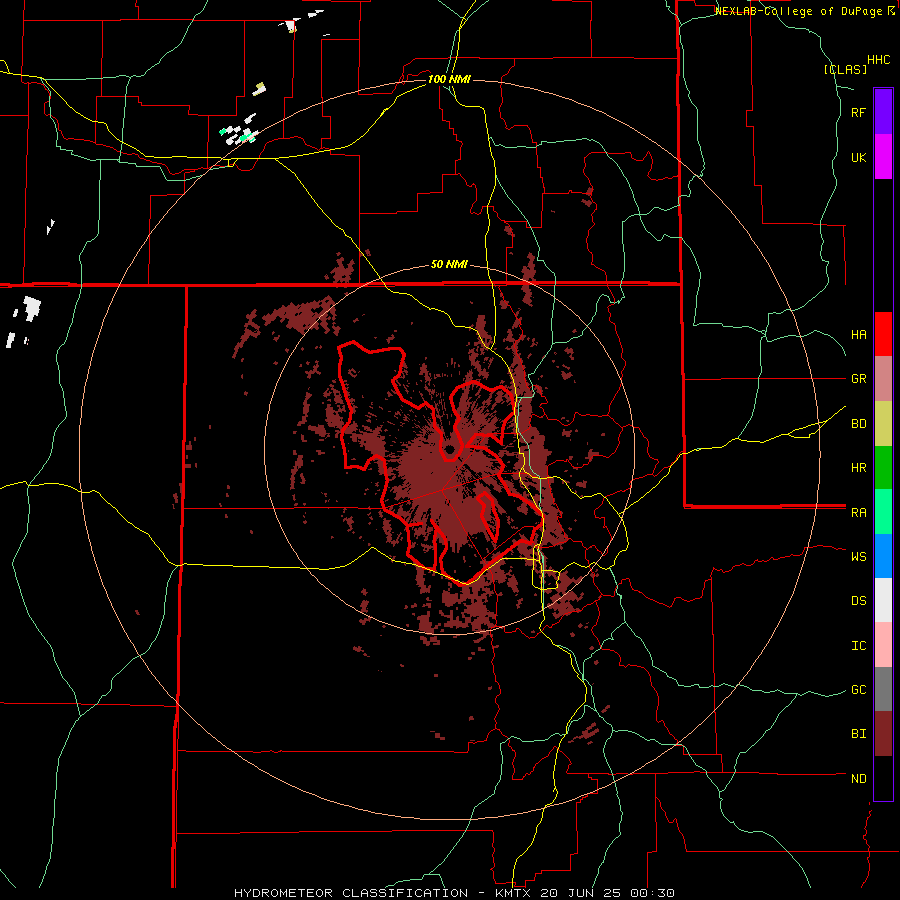
Task: Click the UK legend label
Action: pos(859,157)
